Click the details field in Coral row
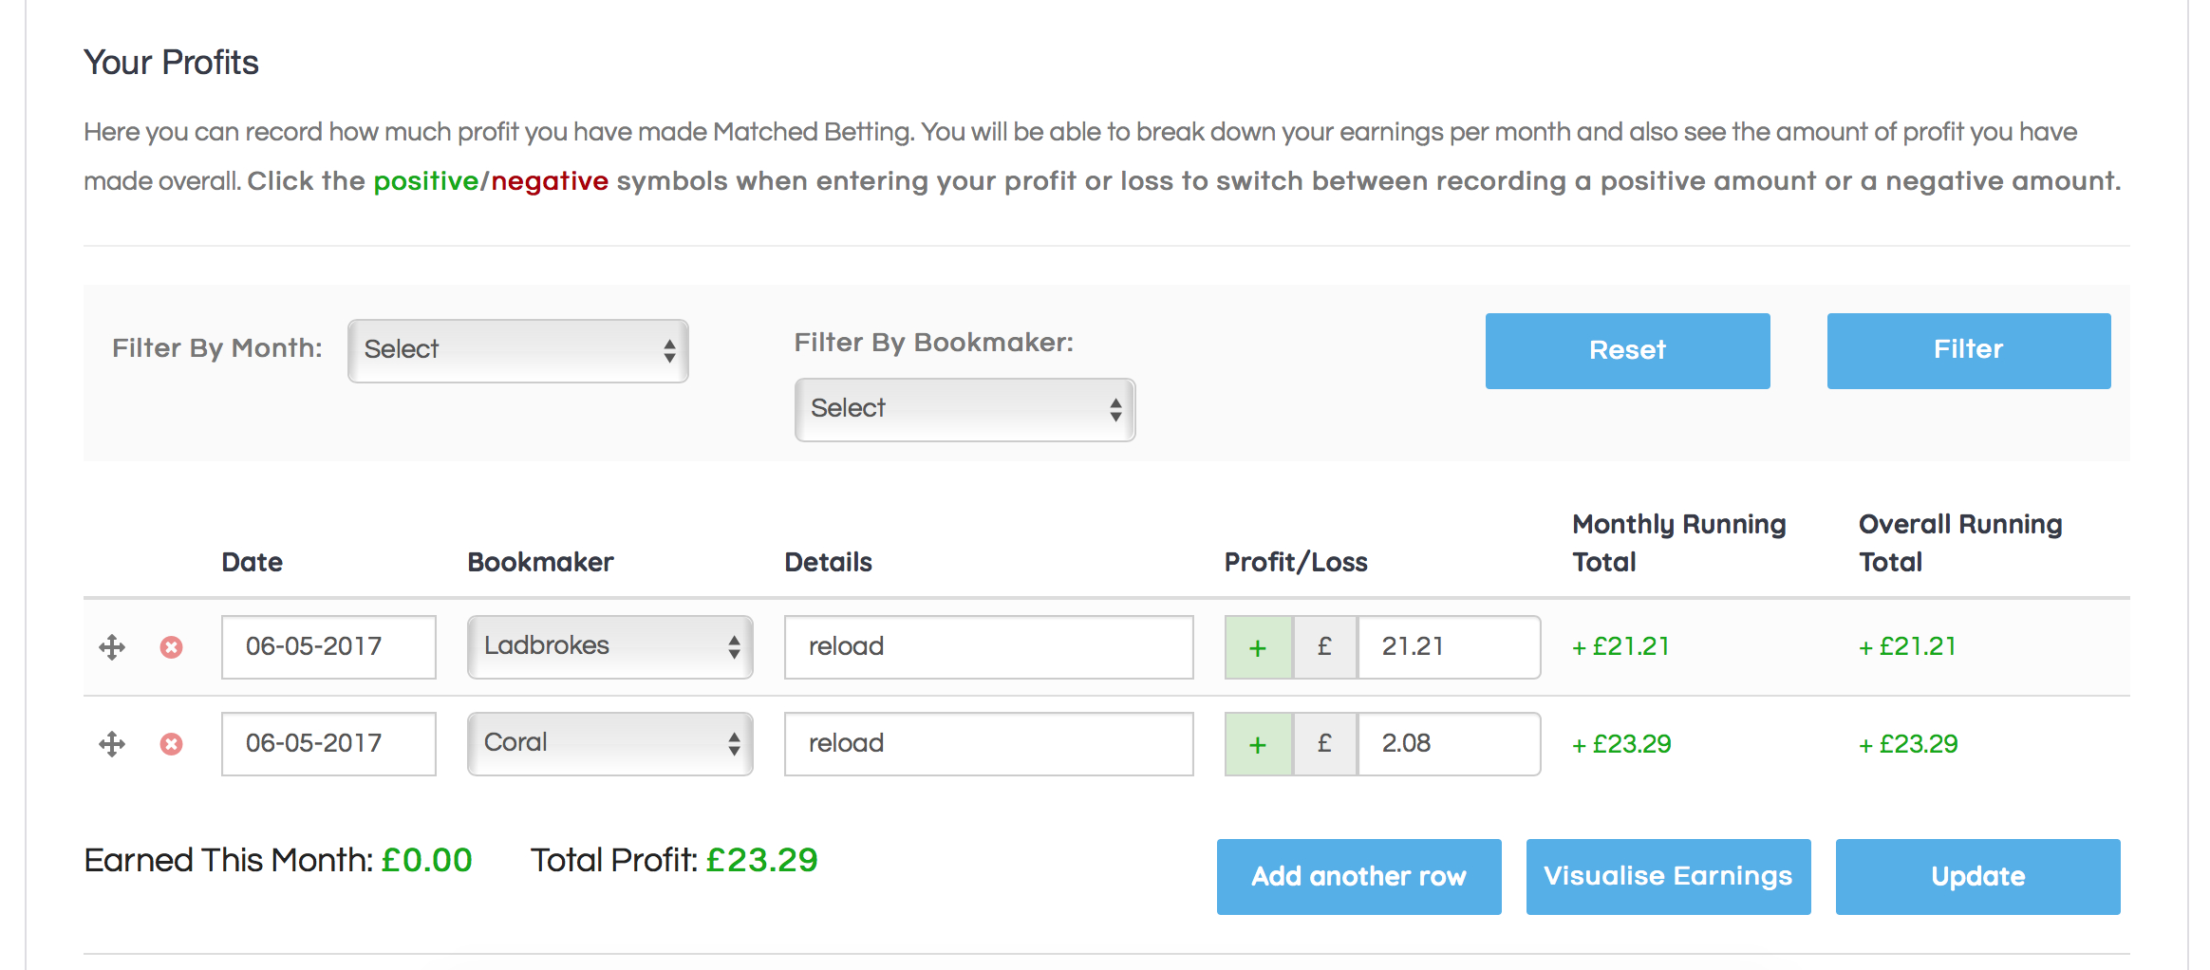 coord(989,744)
